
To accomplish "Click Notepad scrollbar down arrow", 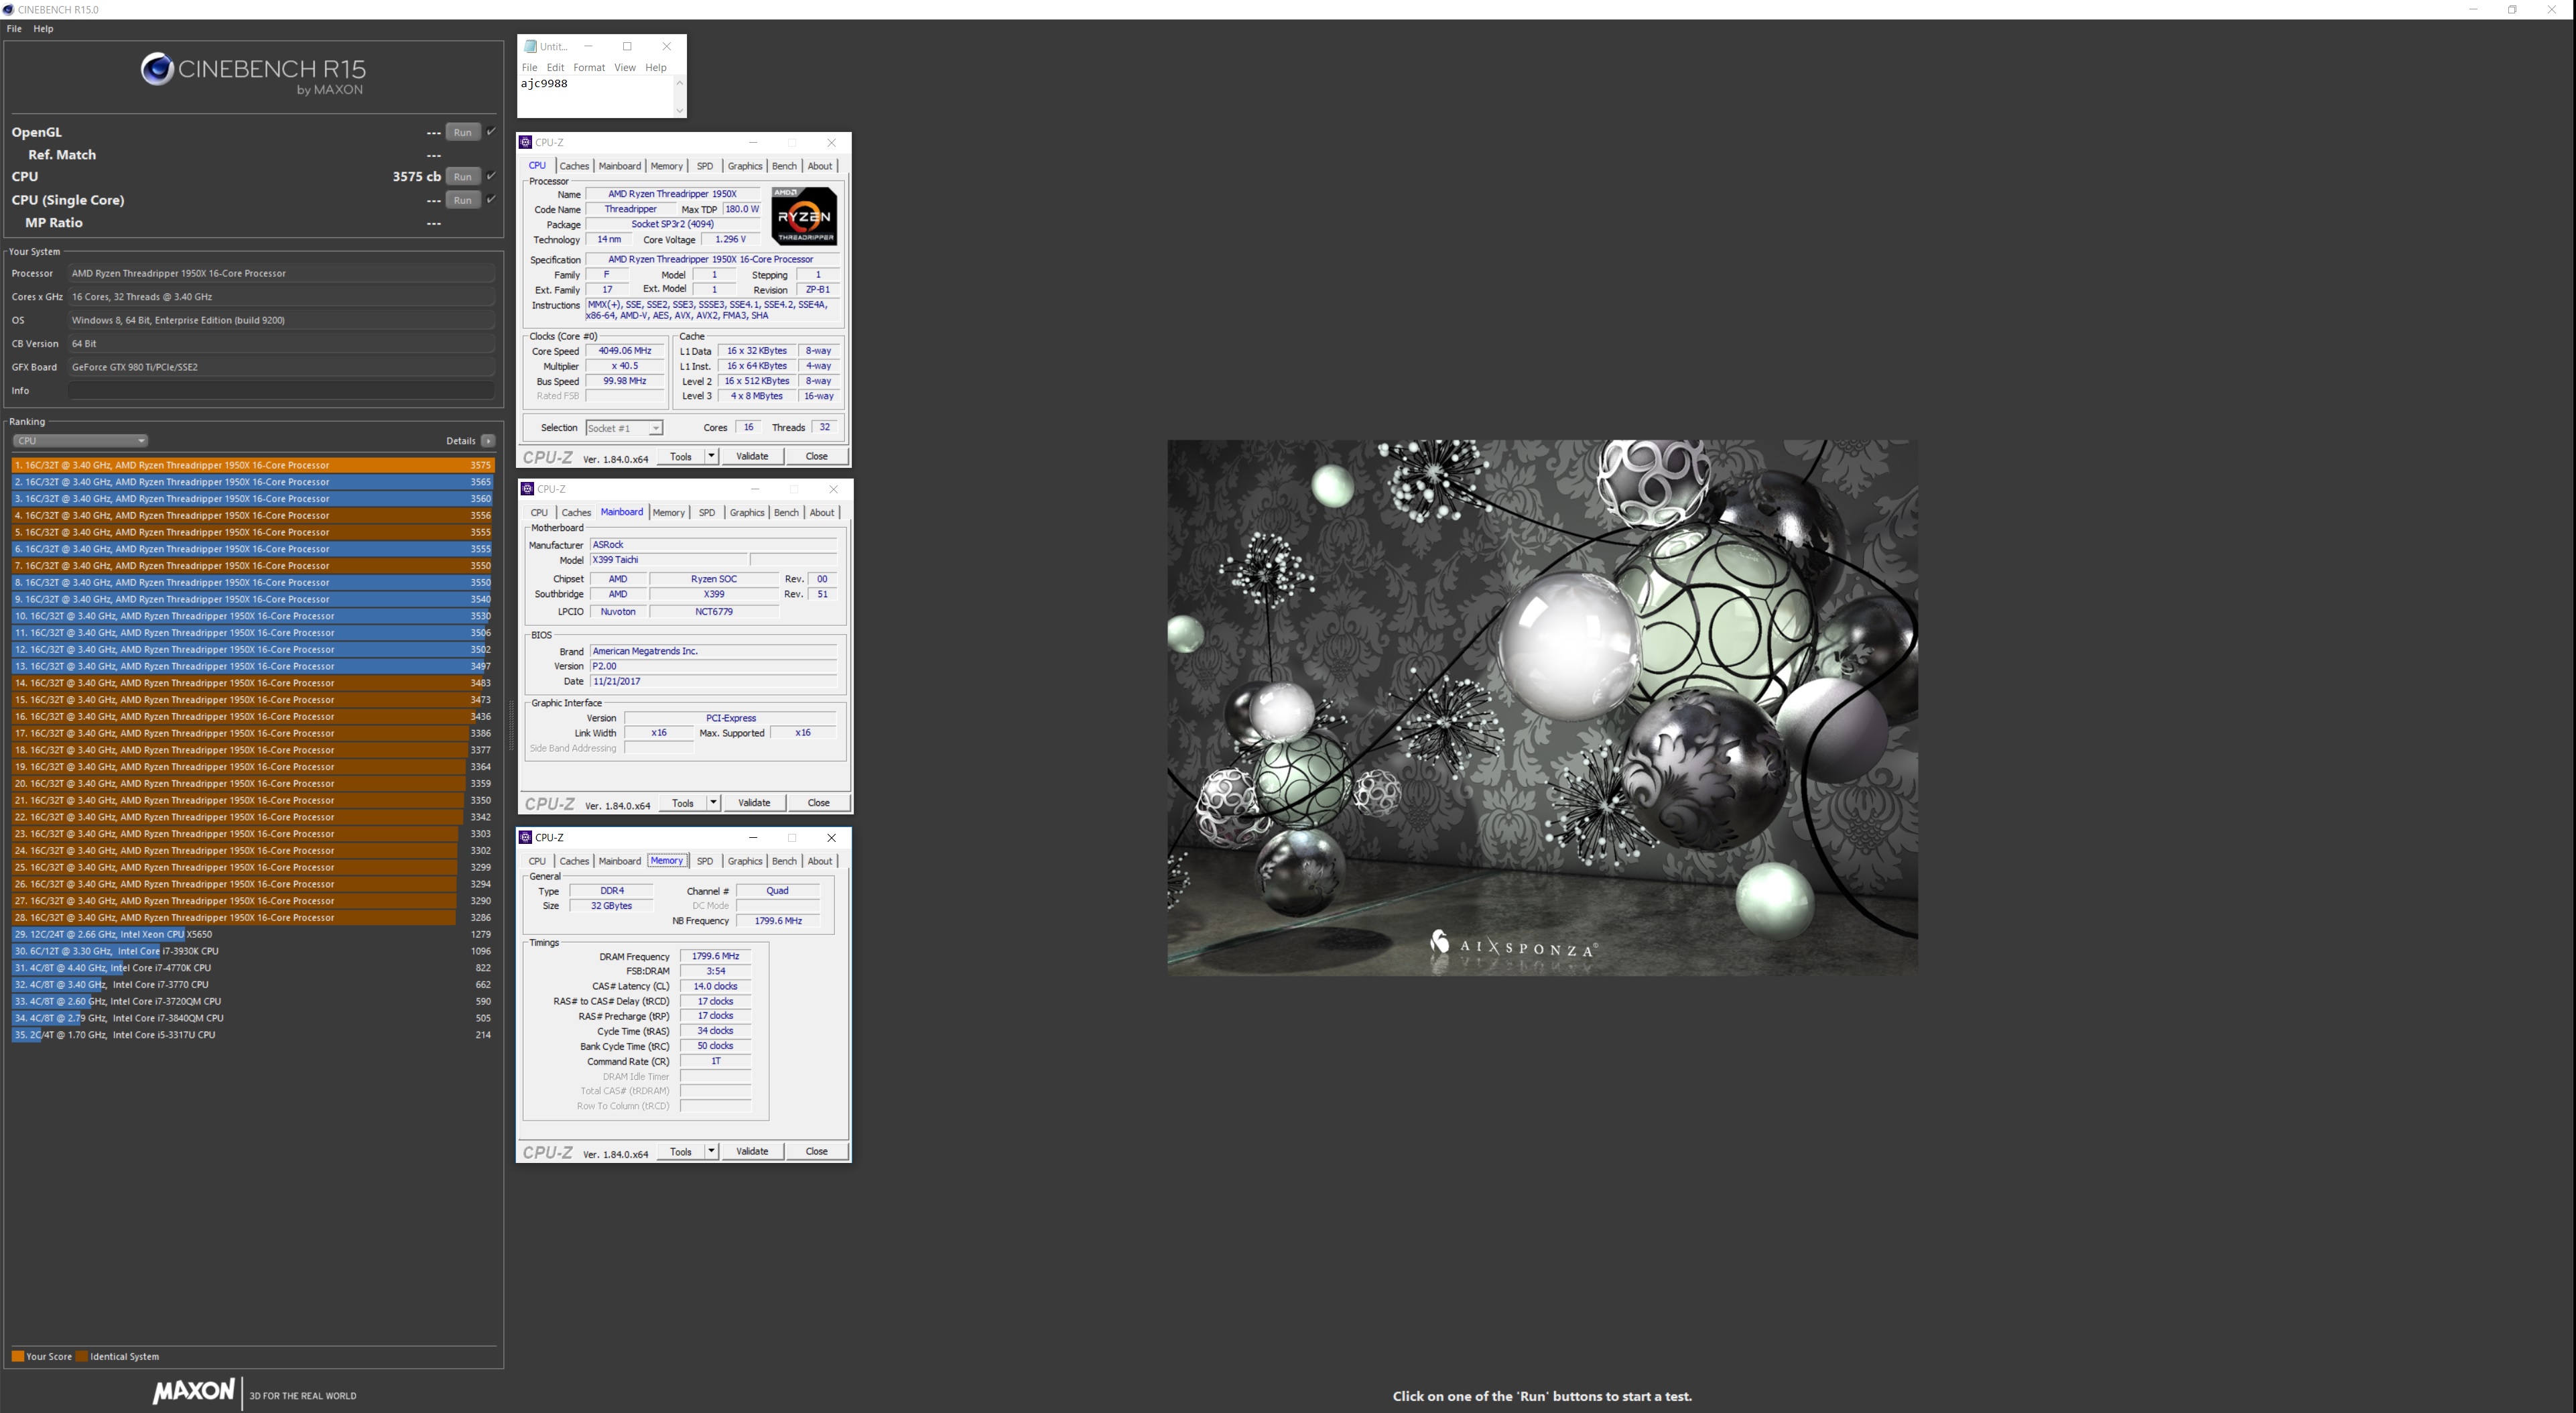I will (x=680, y=110).
